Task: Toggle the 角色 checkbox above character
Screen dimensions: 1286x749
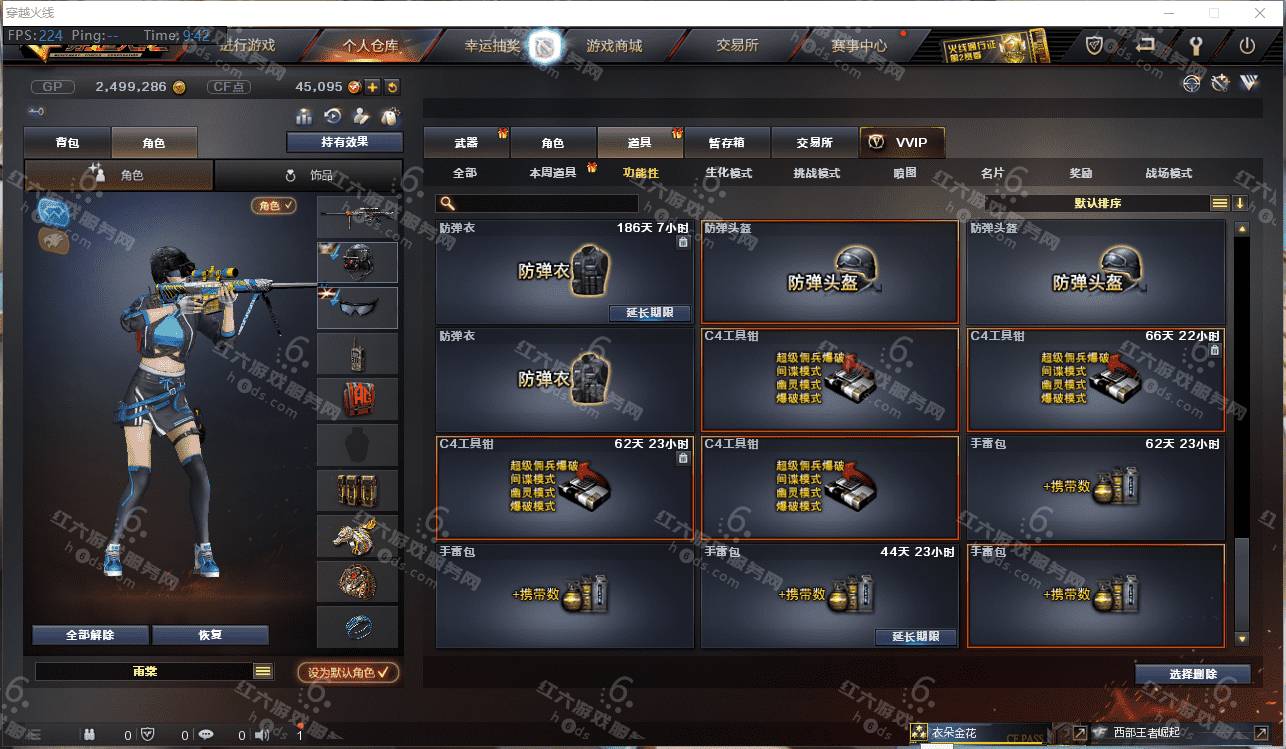Action: tap(274, 205)
